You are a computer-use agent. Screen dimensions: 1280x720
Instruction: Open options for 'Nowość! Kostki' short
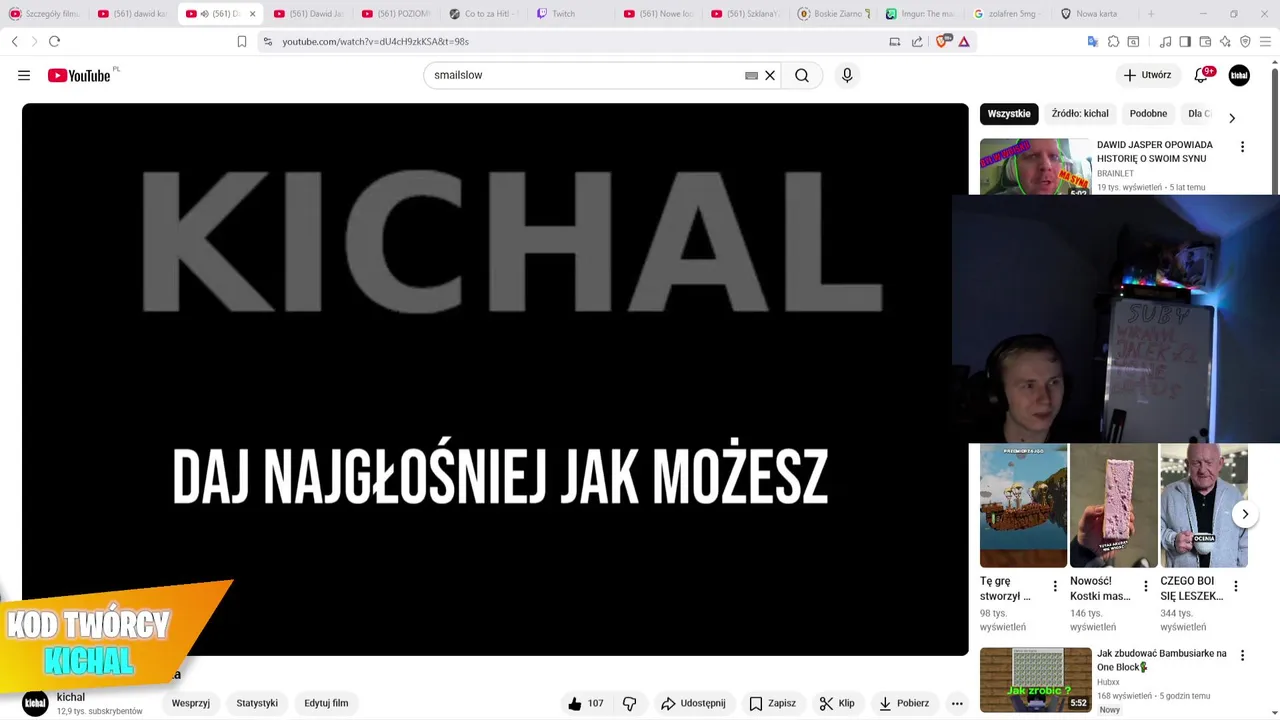[x=1145, y=587]
